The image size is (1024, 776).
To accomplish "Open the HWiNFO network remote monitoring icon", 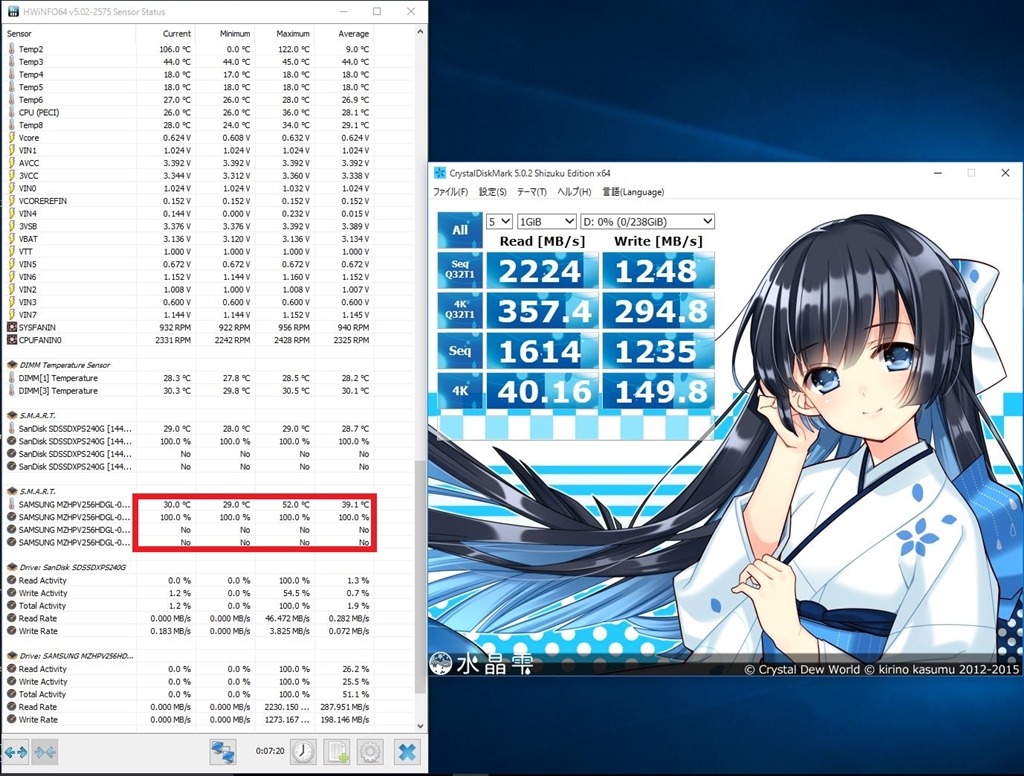I will click(x=223, y=752).
